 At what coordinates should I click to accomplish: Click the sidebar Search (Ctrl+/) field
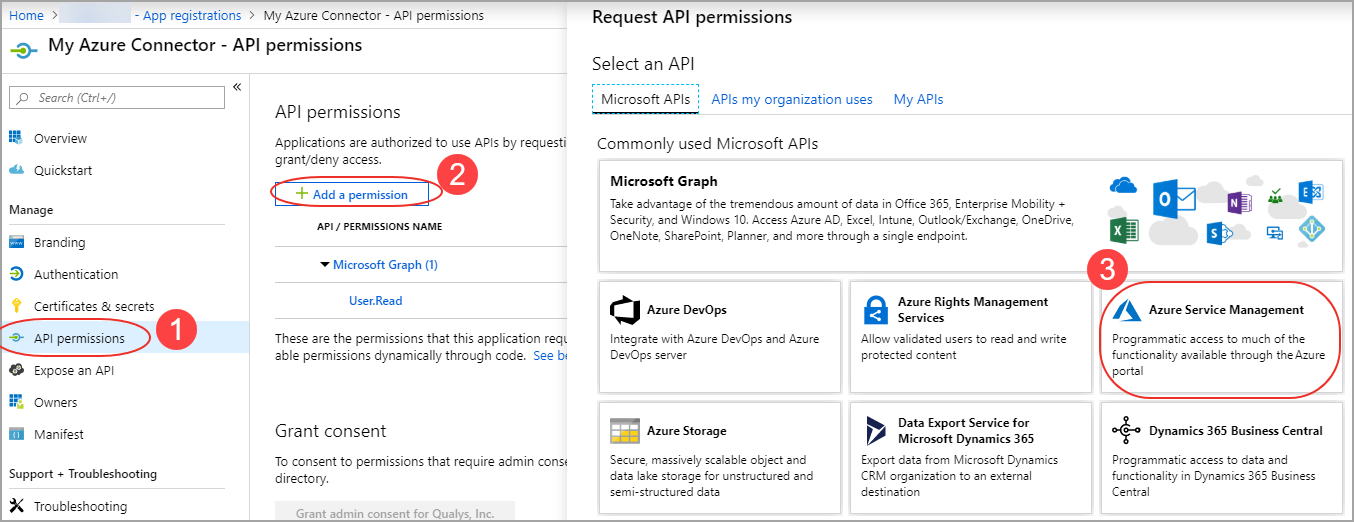pyautogui.click(x=117, y=98)
